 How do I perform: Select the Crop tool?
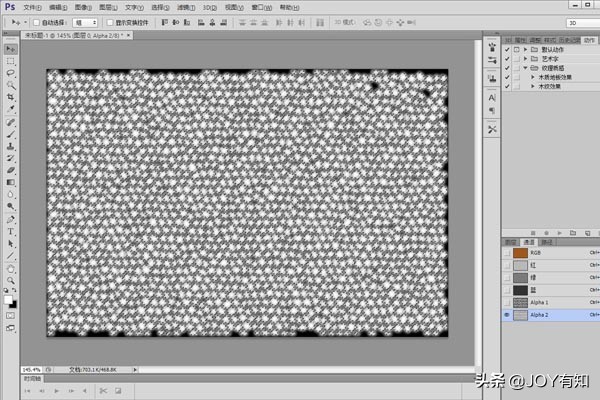click(x=11, y=97)
